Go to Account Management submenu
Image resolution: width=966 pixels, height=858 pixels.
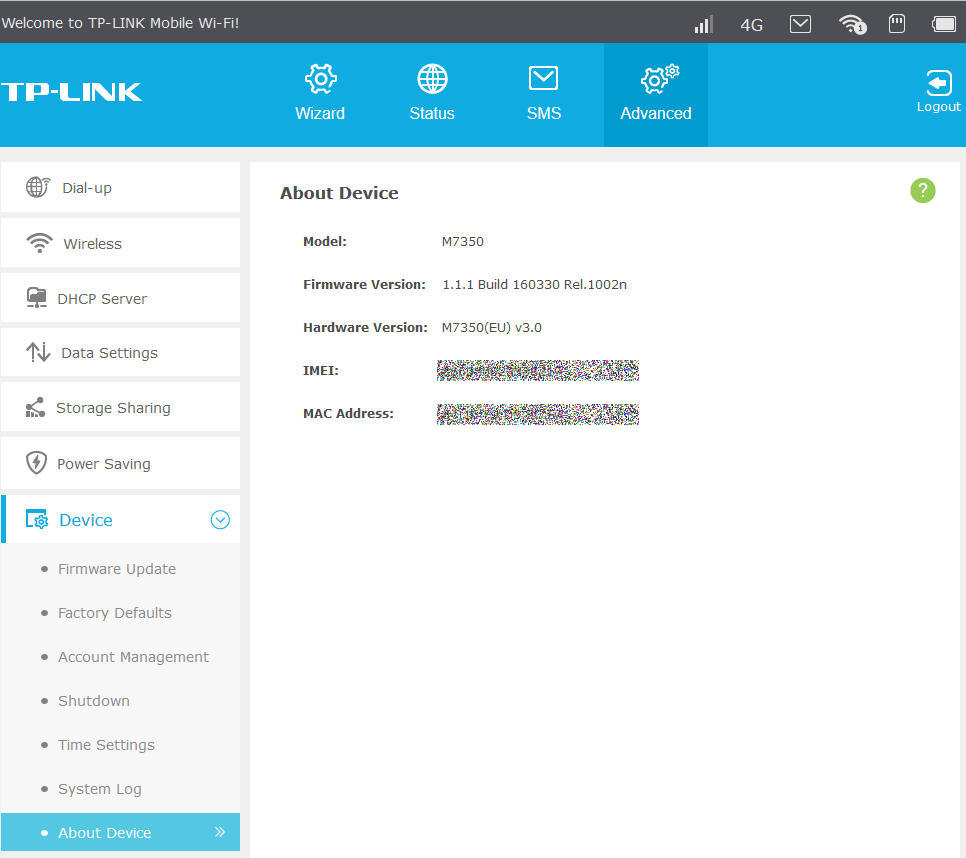tap(133, 657)
